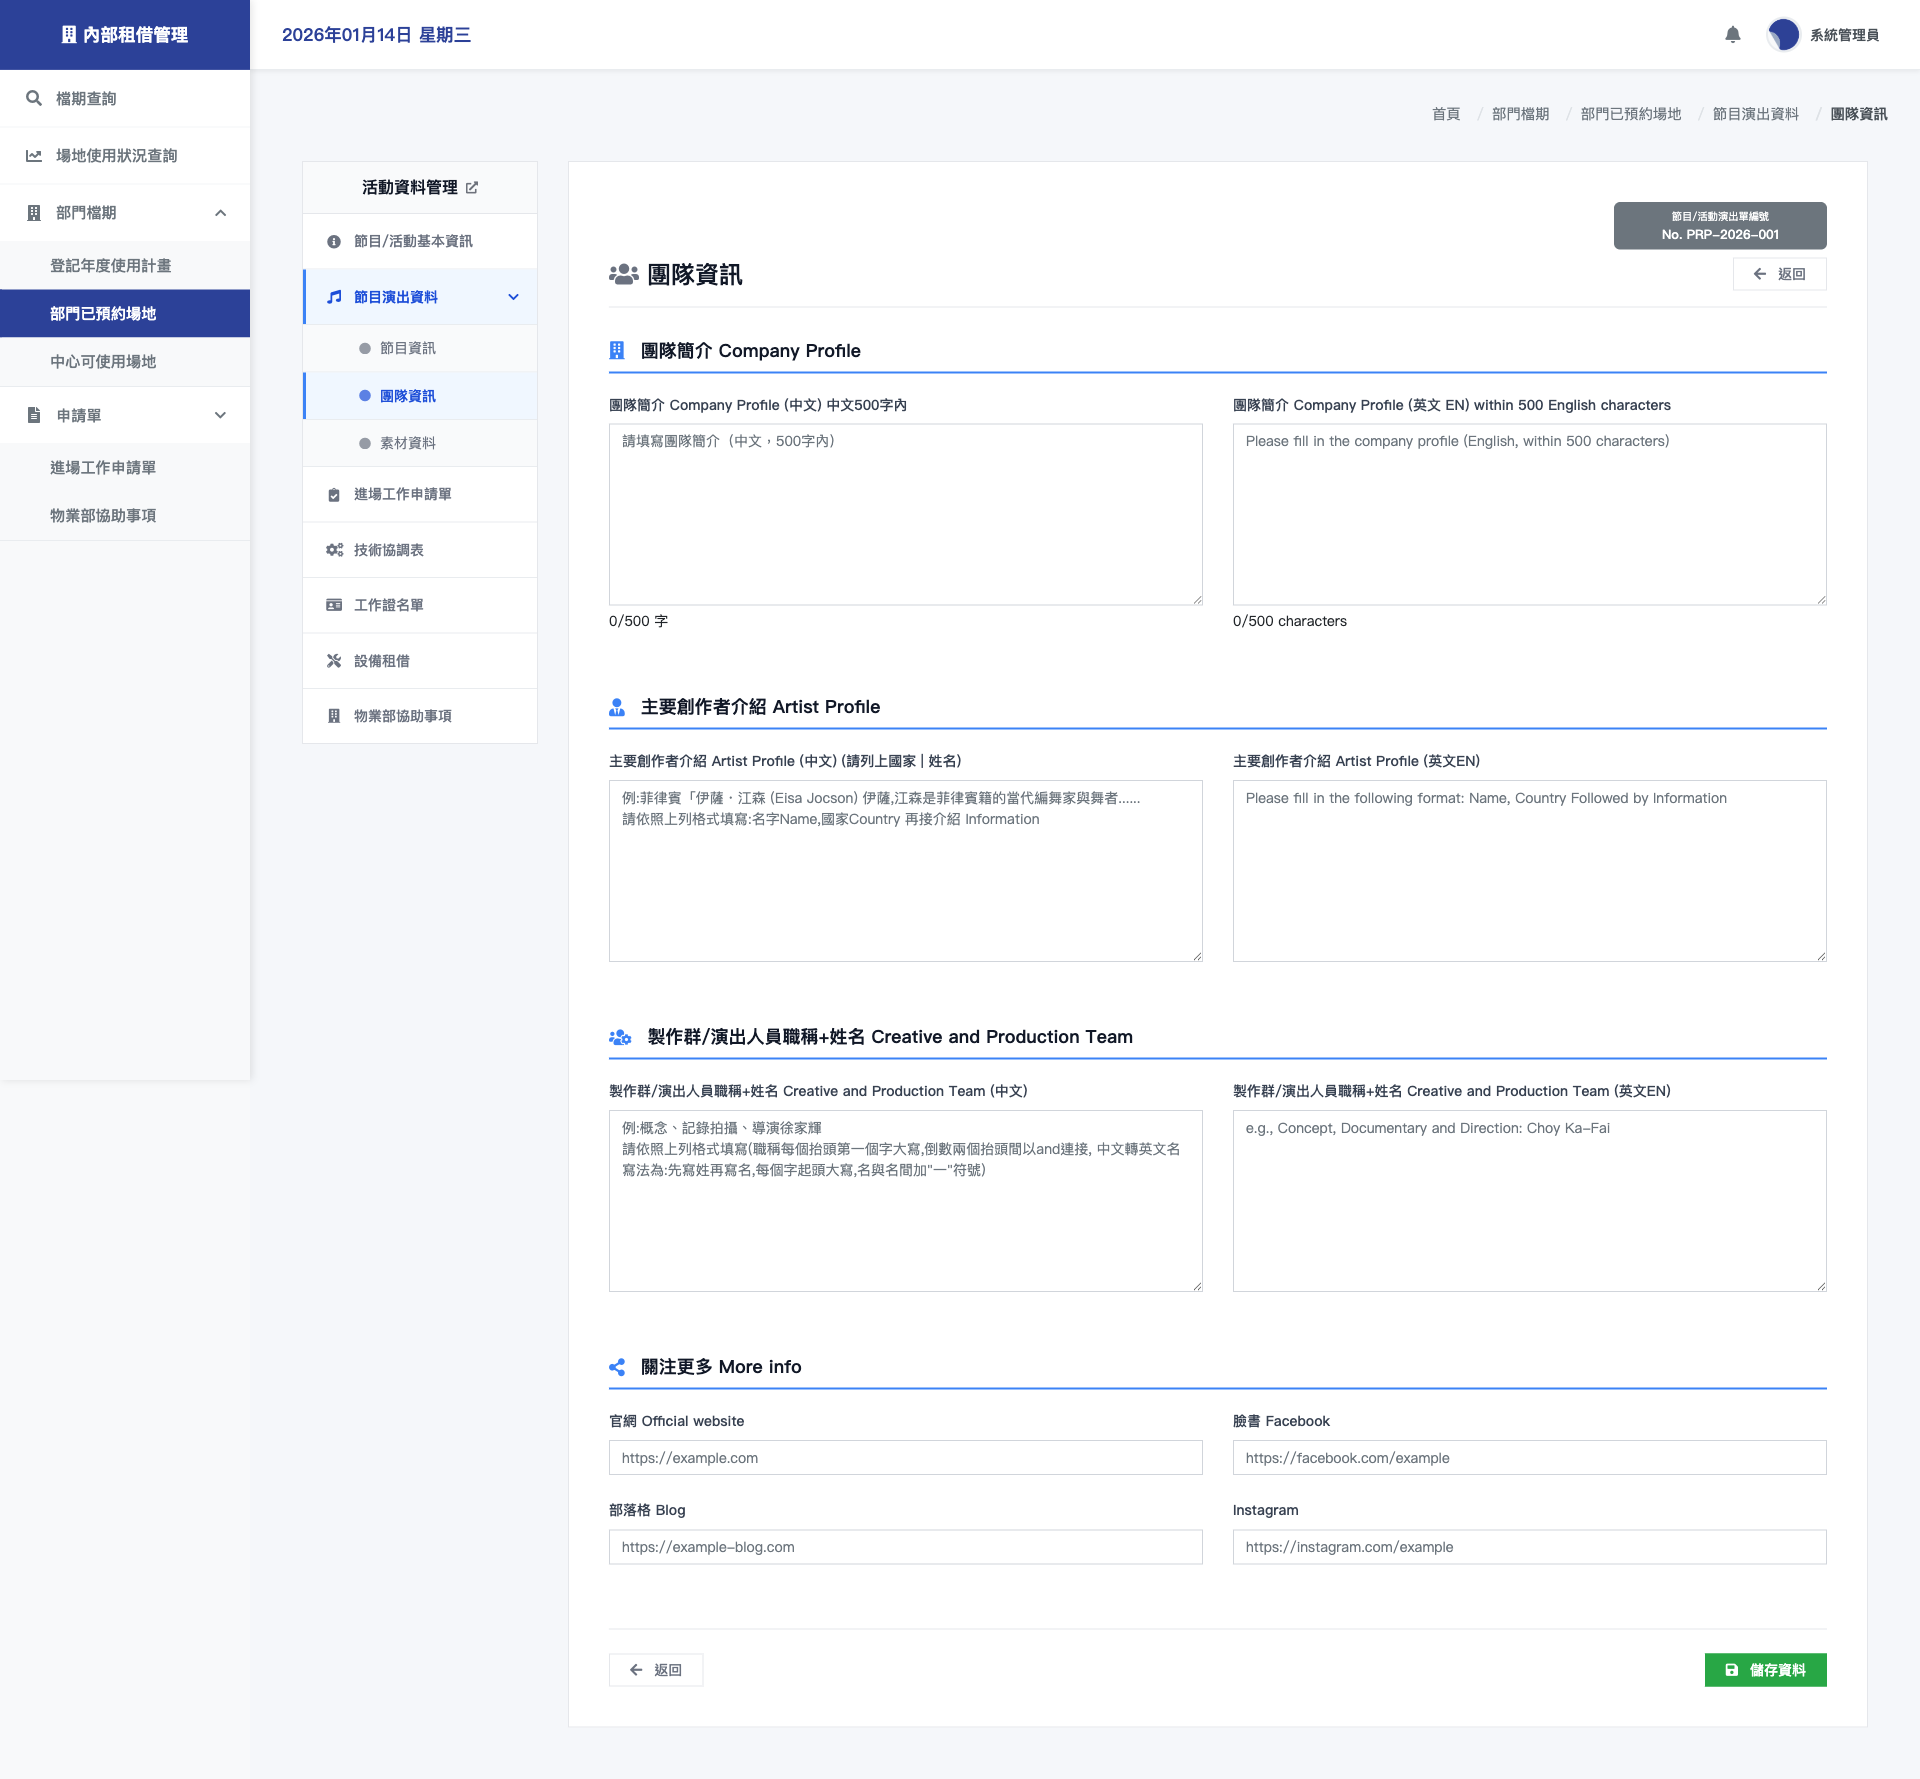
Task: Click the notification bell icon
Action: click(1733, 35)
